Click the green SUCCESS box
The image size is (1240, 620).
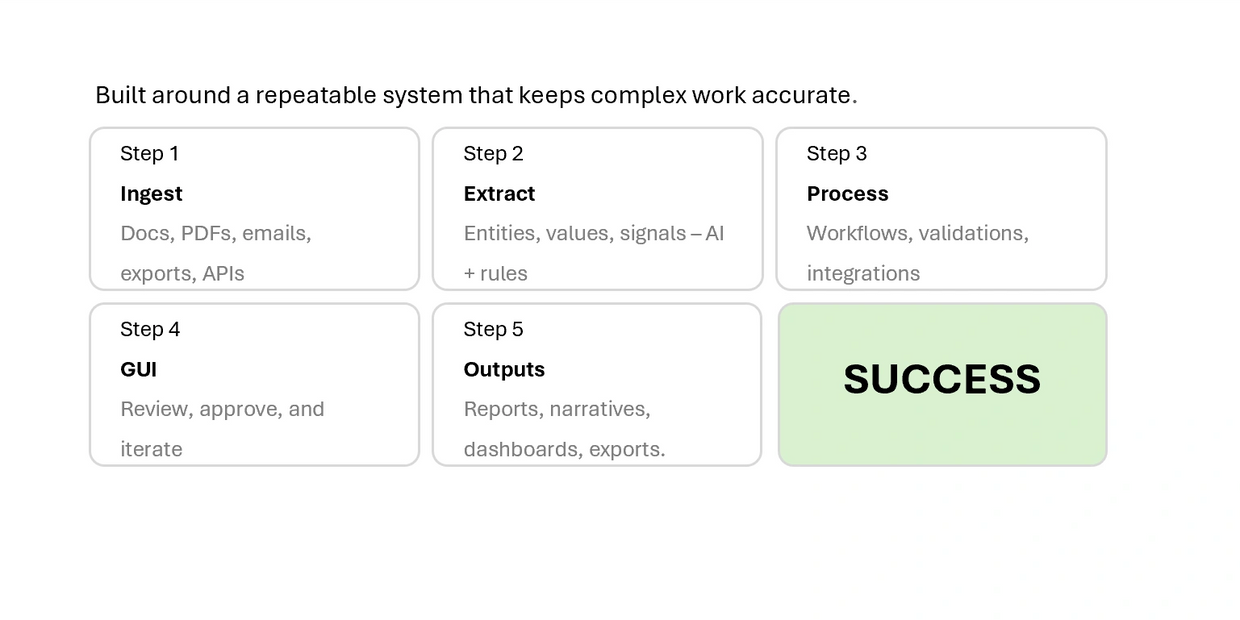pos(942,384)
